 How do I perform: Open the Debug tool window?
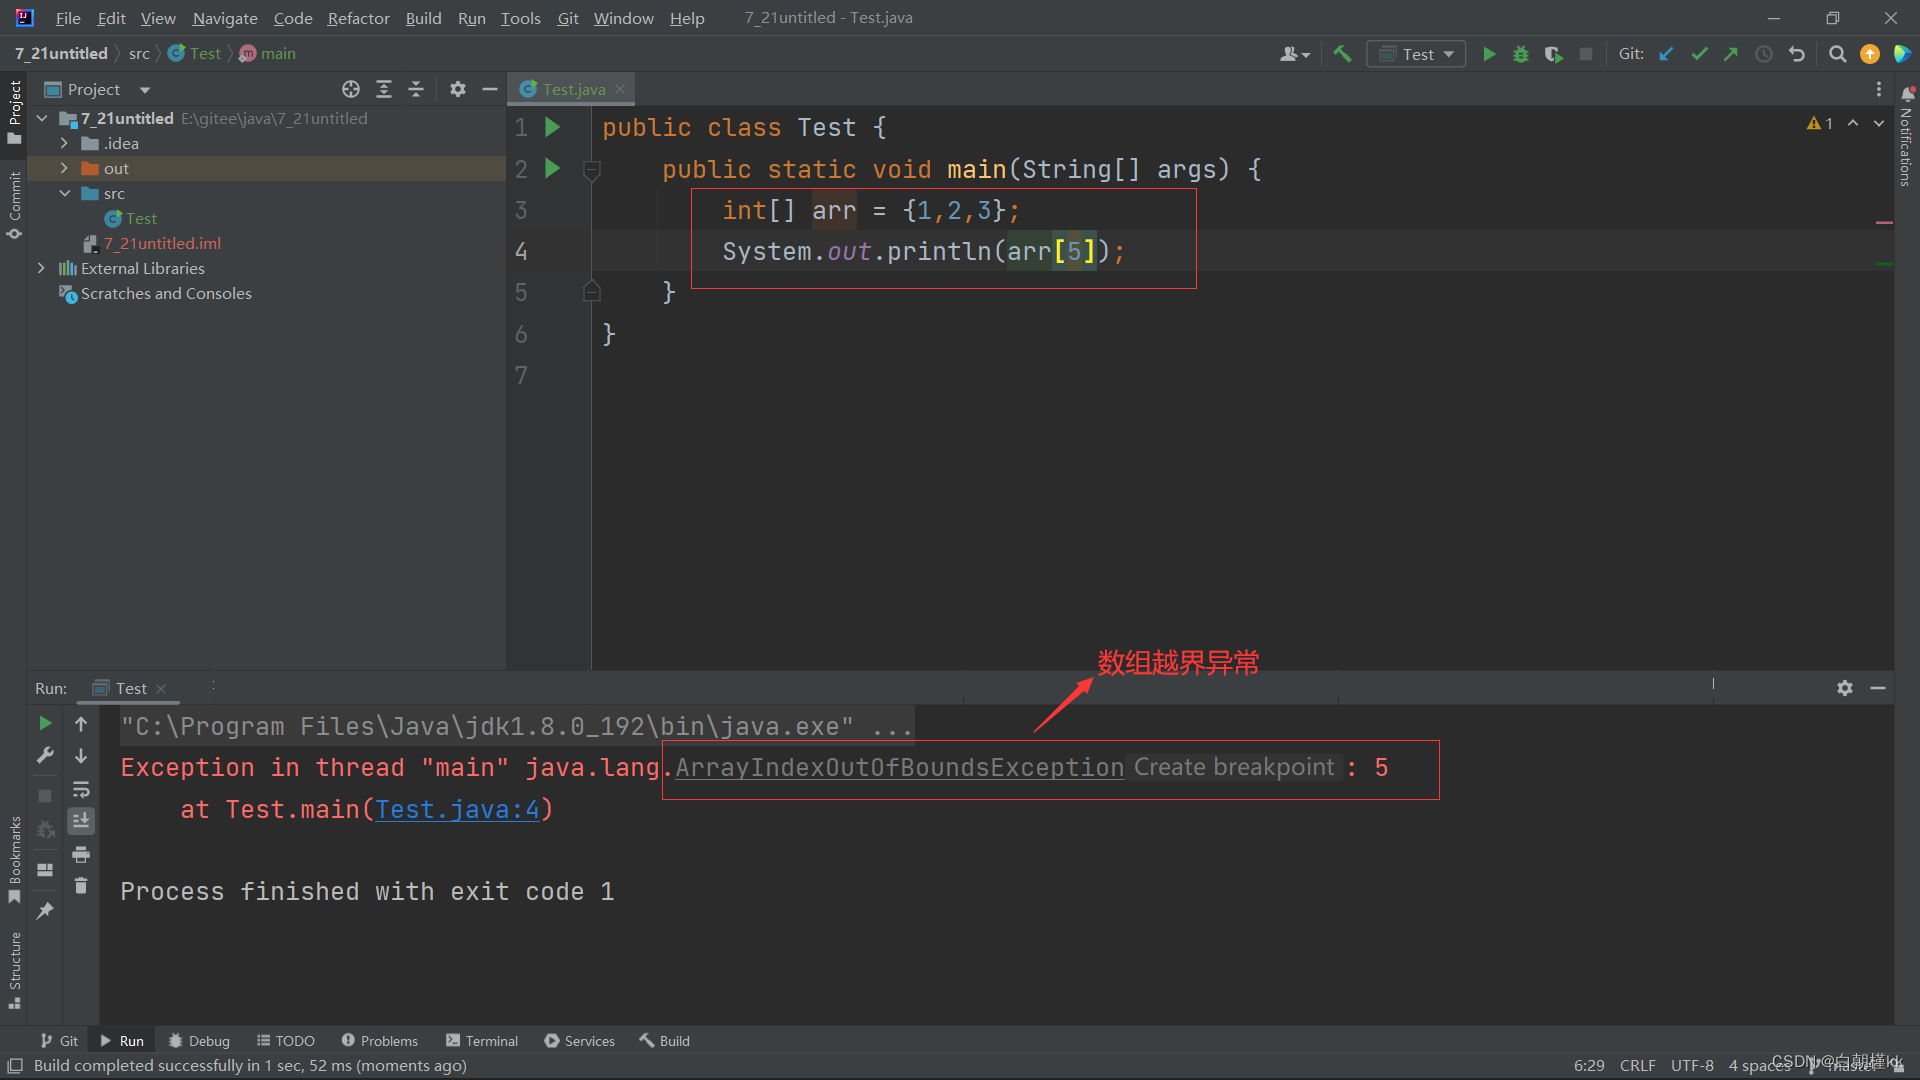(199, 1041)
